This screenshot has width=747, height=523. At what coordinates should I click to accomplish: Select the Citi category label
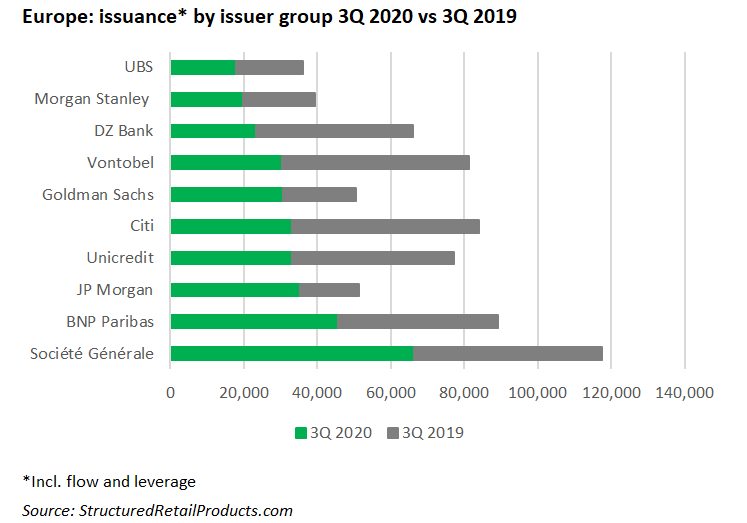141,226
